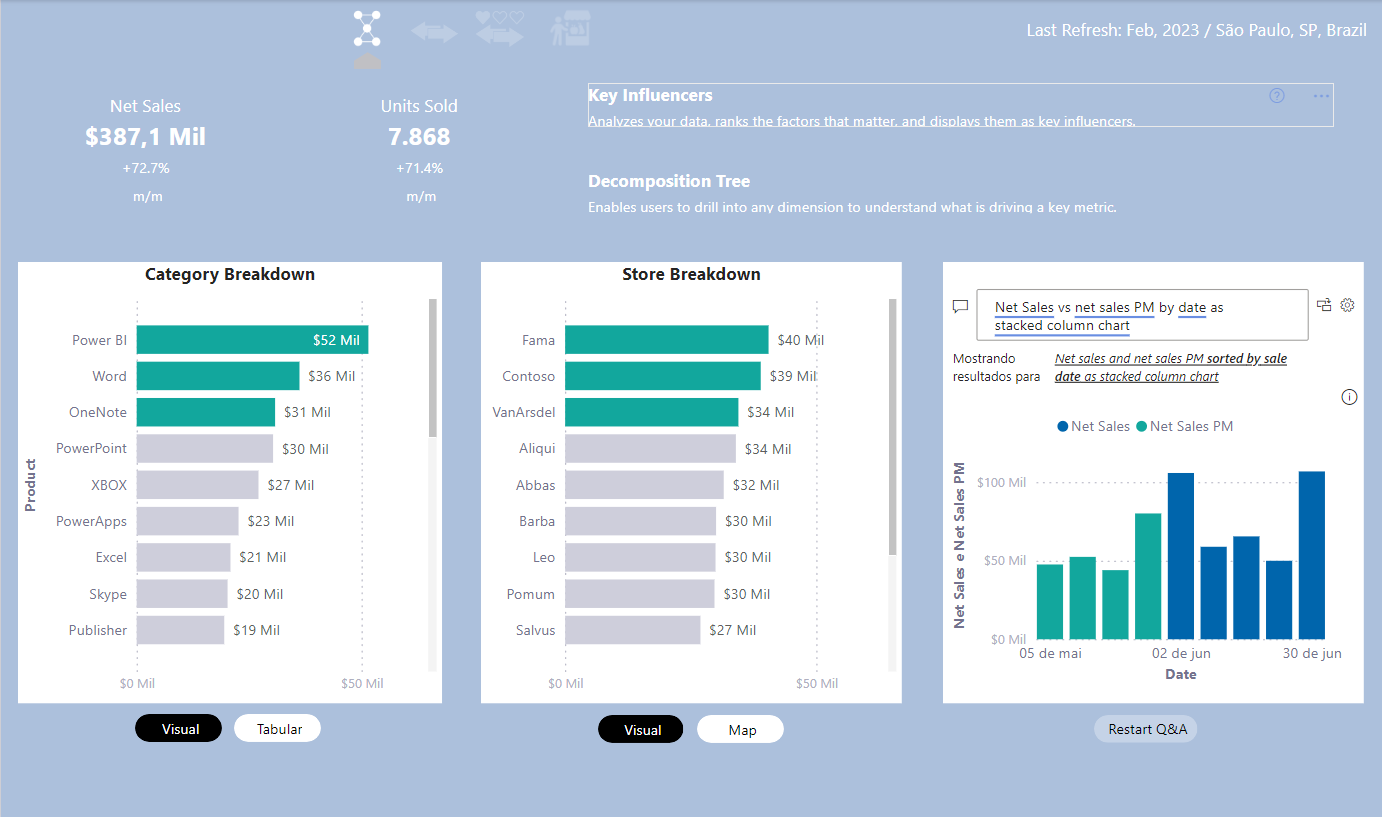Click the tallest teal column in the Q&A chart
1382x817 pixels.
coord(1148,576)
